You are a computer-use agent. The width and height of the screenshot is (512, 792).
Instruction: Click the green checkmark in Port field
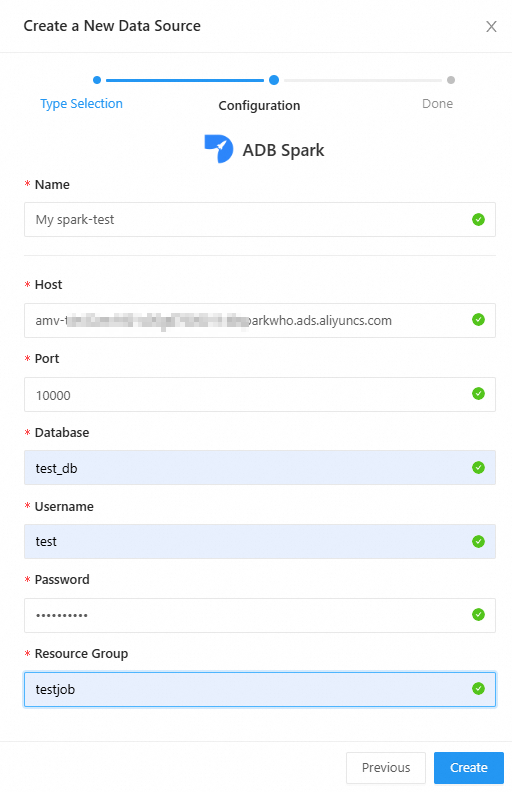478,393
